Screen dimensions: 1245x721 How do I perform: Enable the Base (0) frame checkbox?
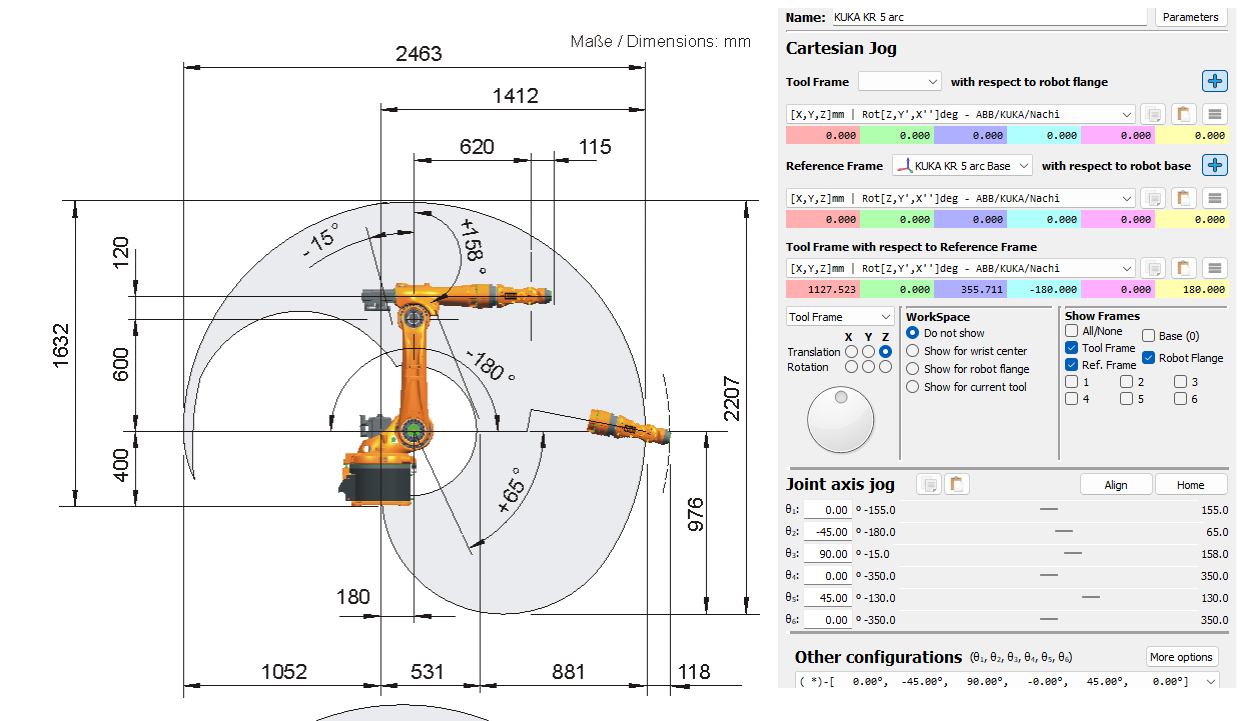click(1149, 336)
